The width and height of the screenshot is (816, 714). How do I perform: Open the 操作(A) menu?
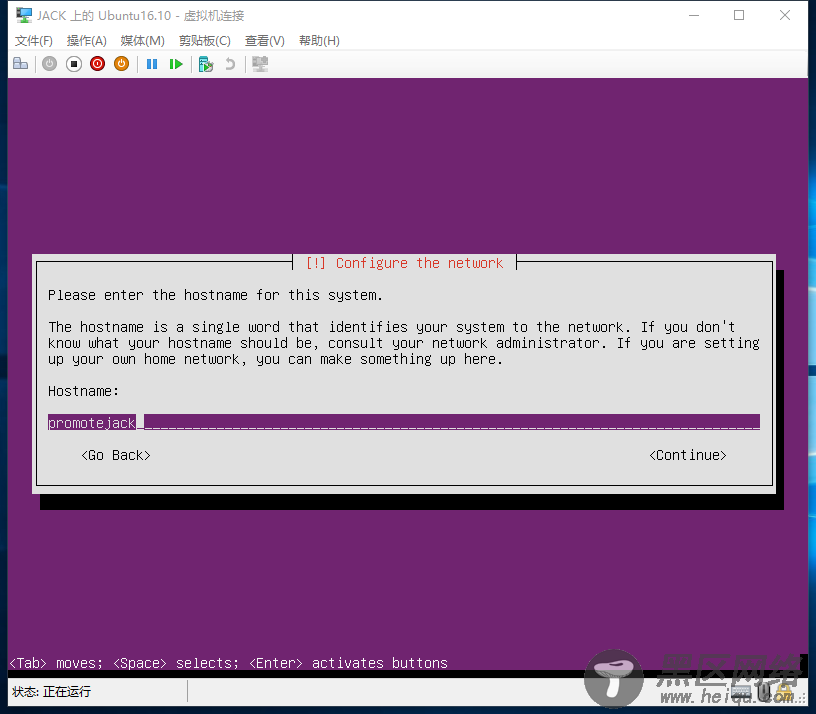pyautogui.click(x=87, y=41)
